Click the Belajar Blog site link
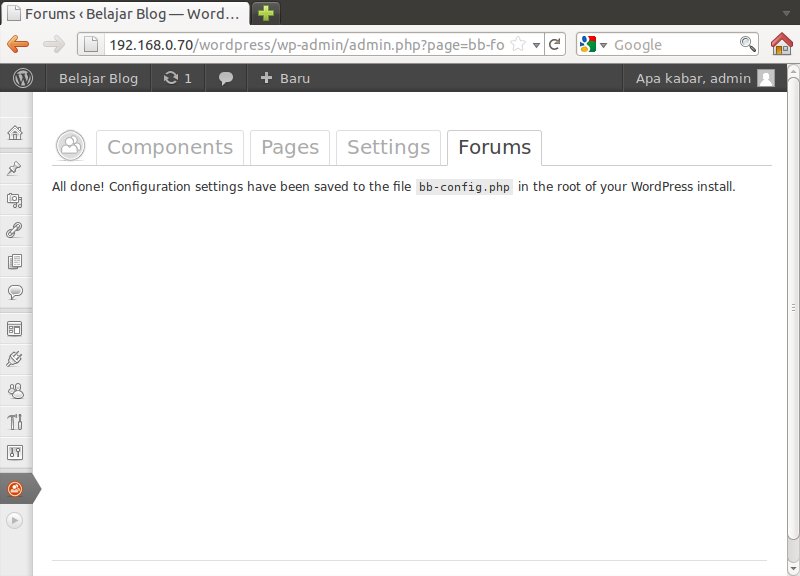The width and height of the screenshot is (800, 576). [x=98, y=78]
